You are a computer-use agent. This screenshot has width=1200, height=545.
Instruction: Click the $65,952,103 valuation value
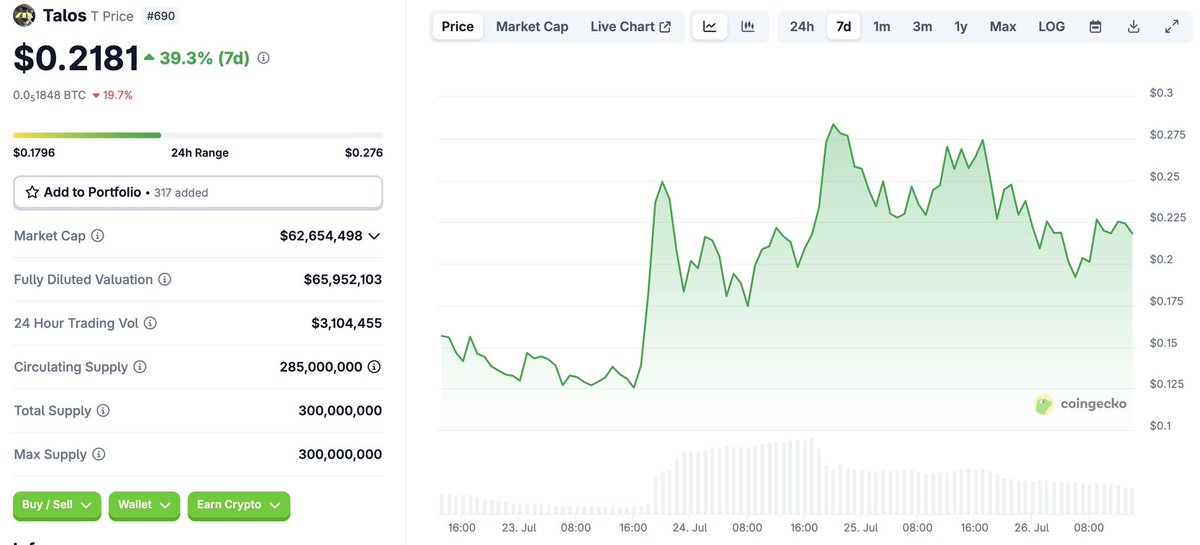[x=343, y=280]
